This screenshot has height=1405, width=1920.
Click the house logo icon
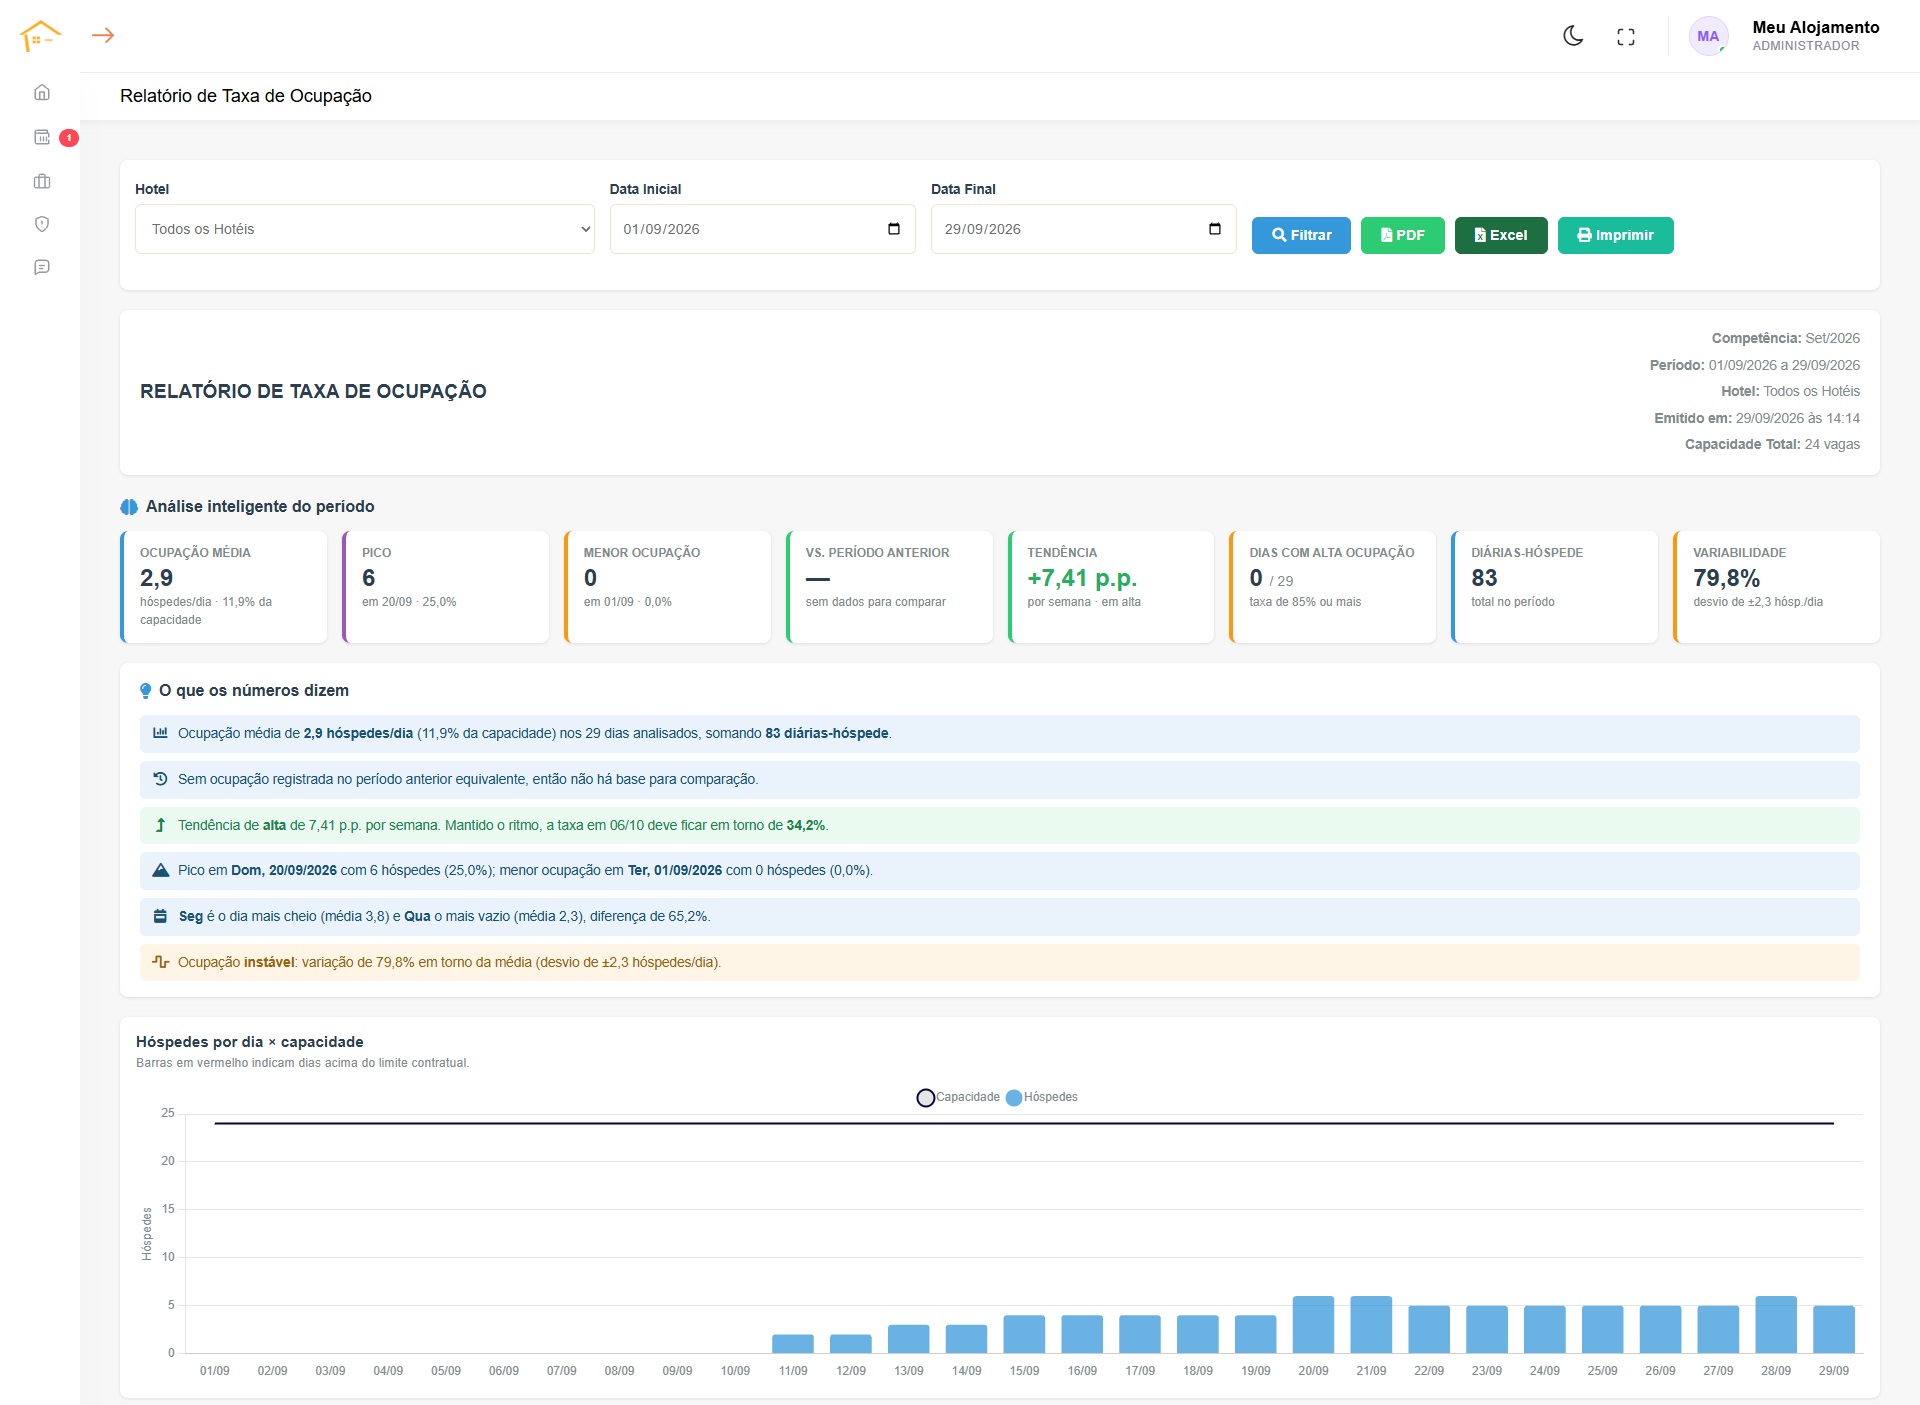pos(40,36)
